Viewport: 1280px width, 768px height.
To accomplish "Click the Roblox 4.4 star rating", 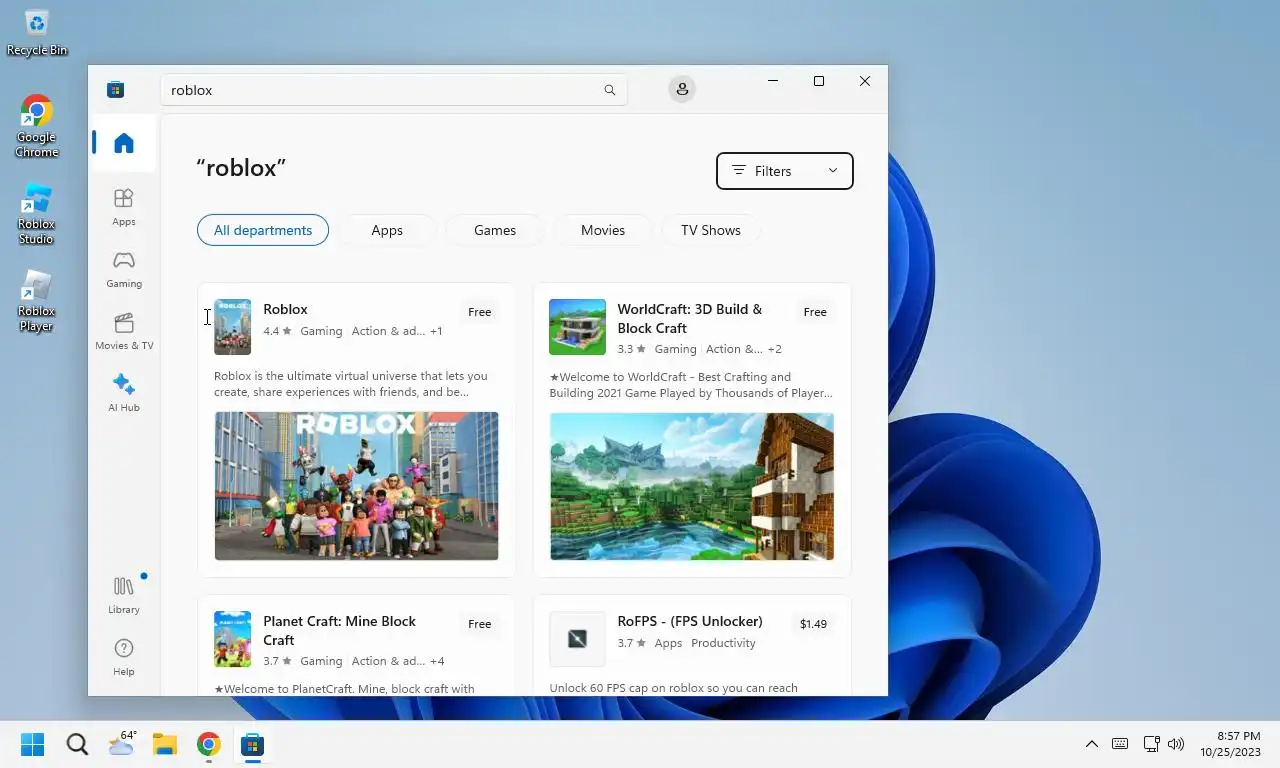I will tap(278, 331).
